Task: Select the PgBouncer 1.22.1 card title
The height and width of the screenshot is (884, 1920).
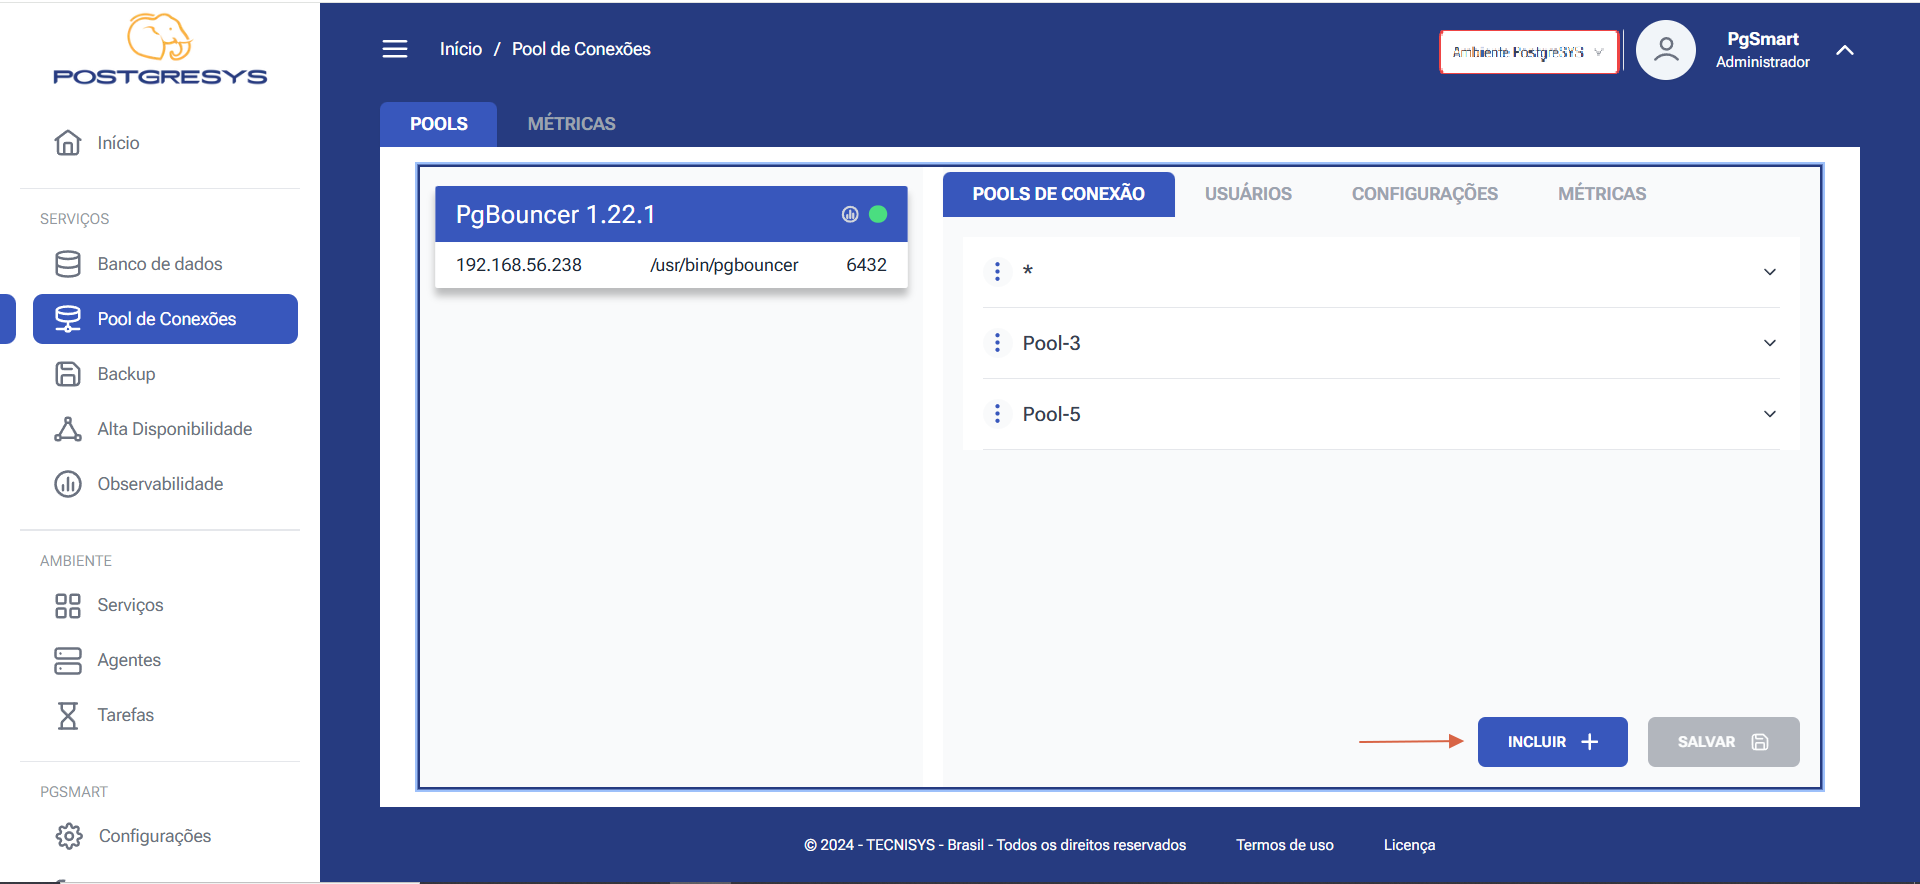Action: coord(556,215)
